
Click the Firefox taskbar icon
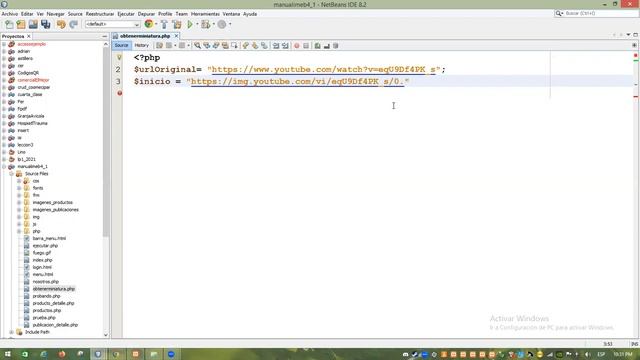[62, 354]
